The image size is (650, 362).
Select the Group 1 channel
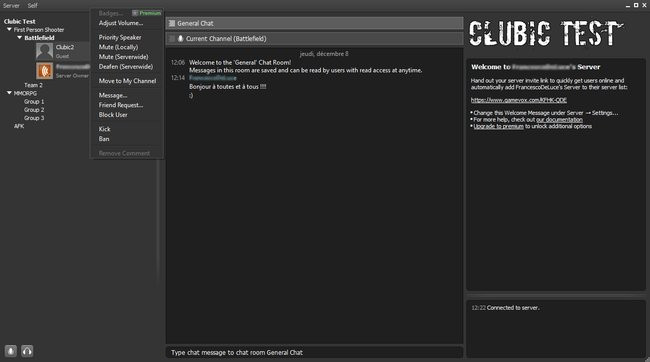34,102
